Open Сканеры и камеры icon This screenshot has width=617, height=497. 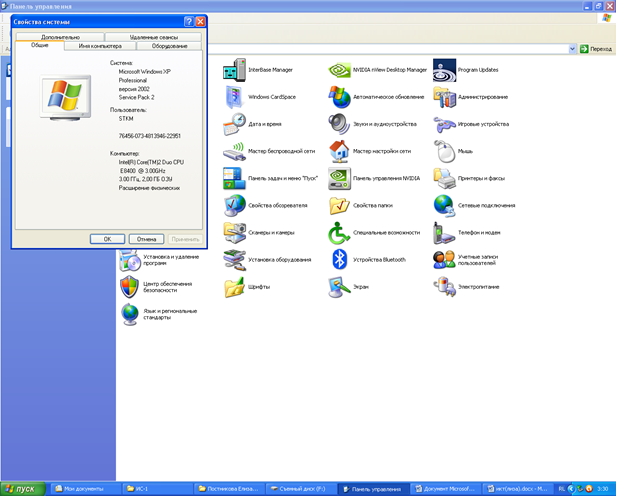pos(235,233)
